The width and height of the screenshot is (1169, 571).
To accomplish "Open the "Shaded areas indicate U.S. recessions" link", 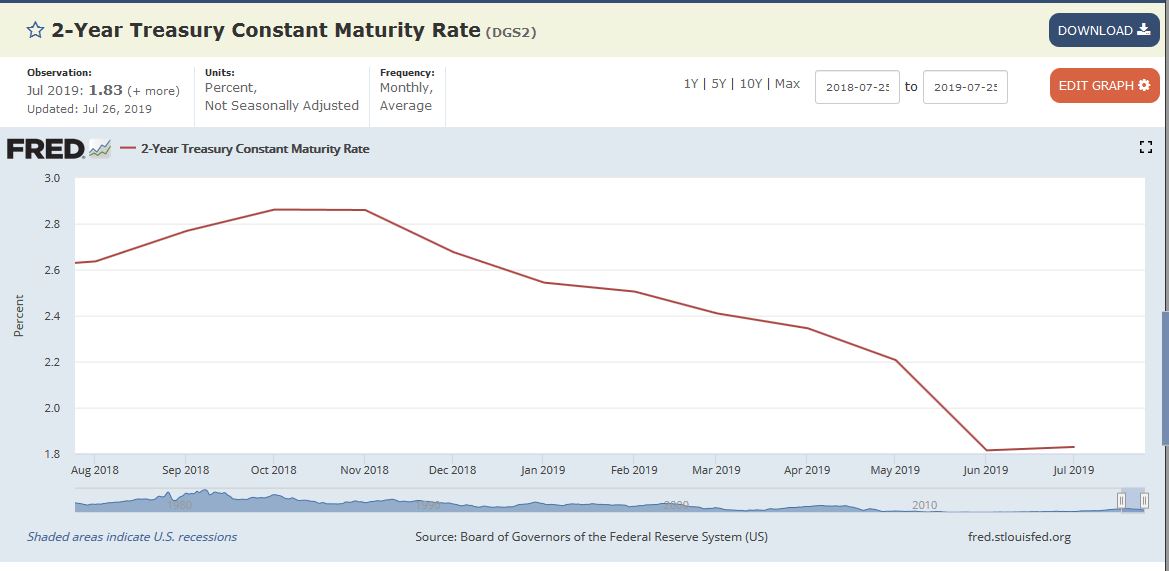I will pos(132,537).
